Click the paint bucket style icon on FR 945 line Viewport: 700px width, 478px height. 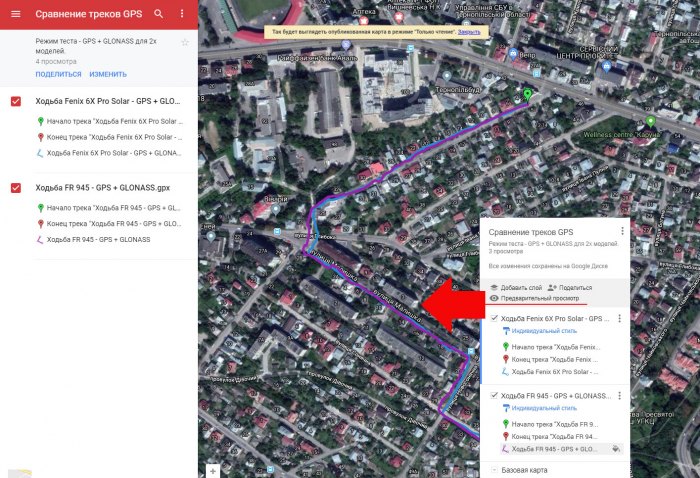pyautogui.click(x=616, y=449)
